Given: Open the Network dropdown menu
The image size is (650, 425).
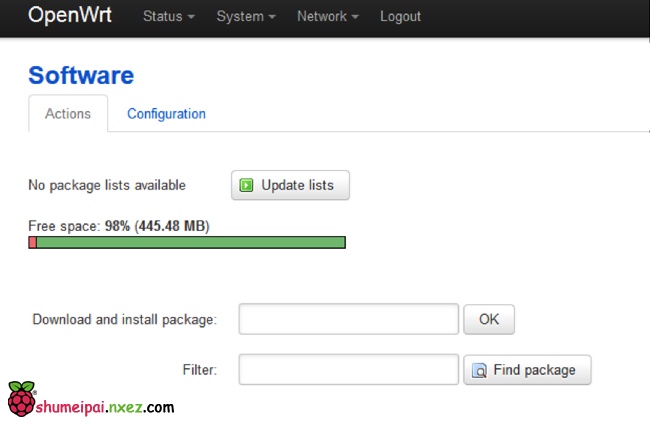Looking at the screenshot, I should (x=327, y=17).
